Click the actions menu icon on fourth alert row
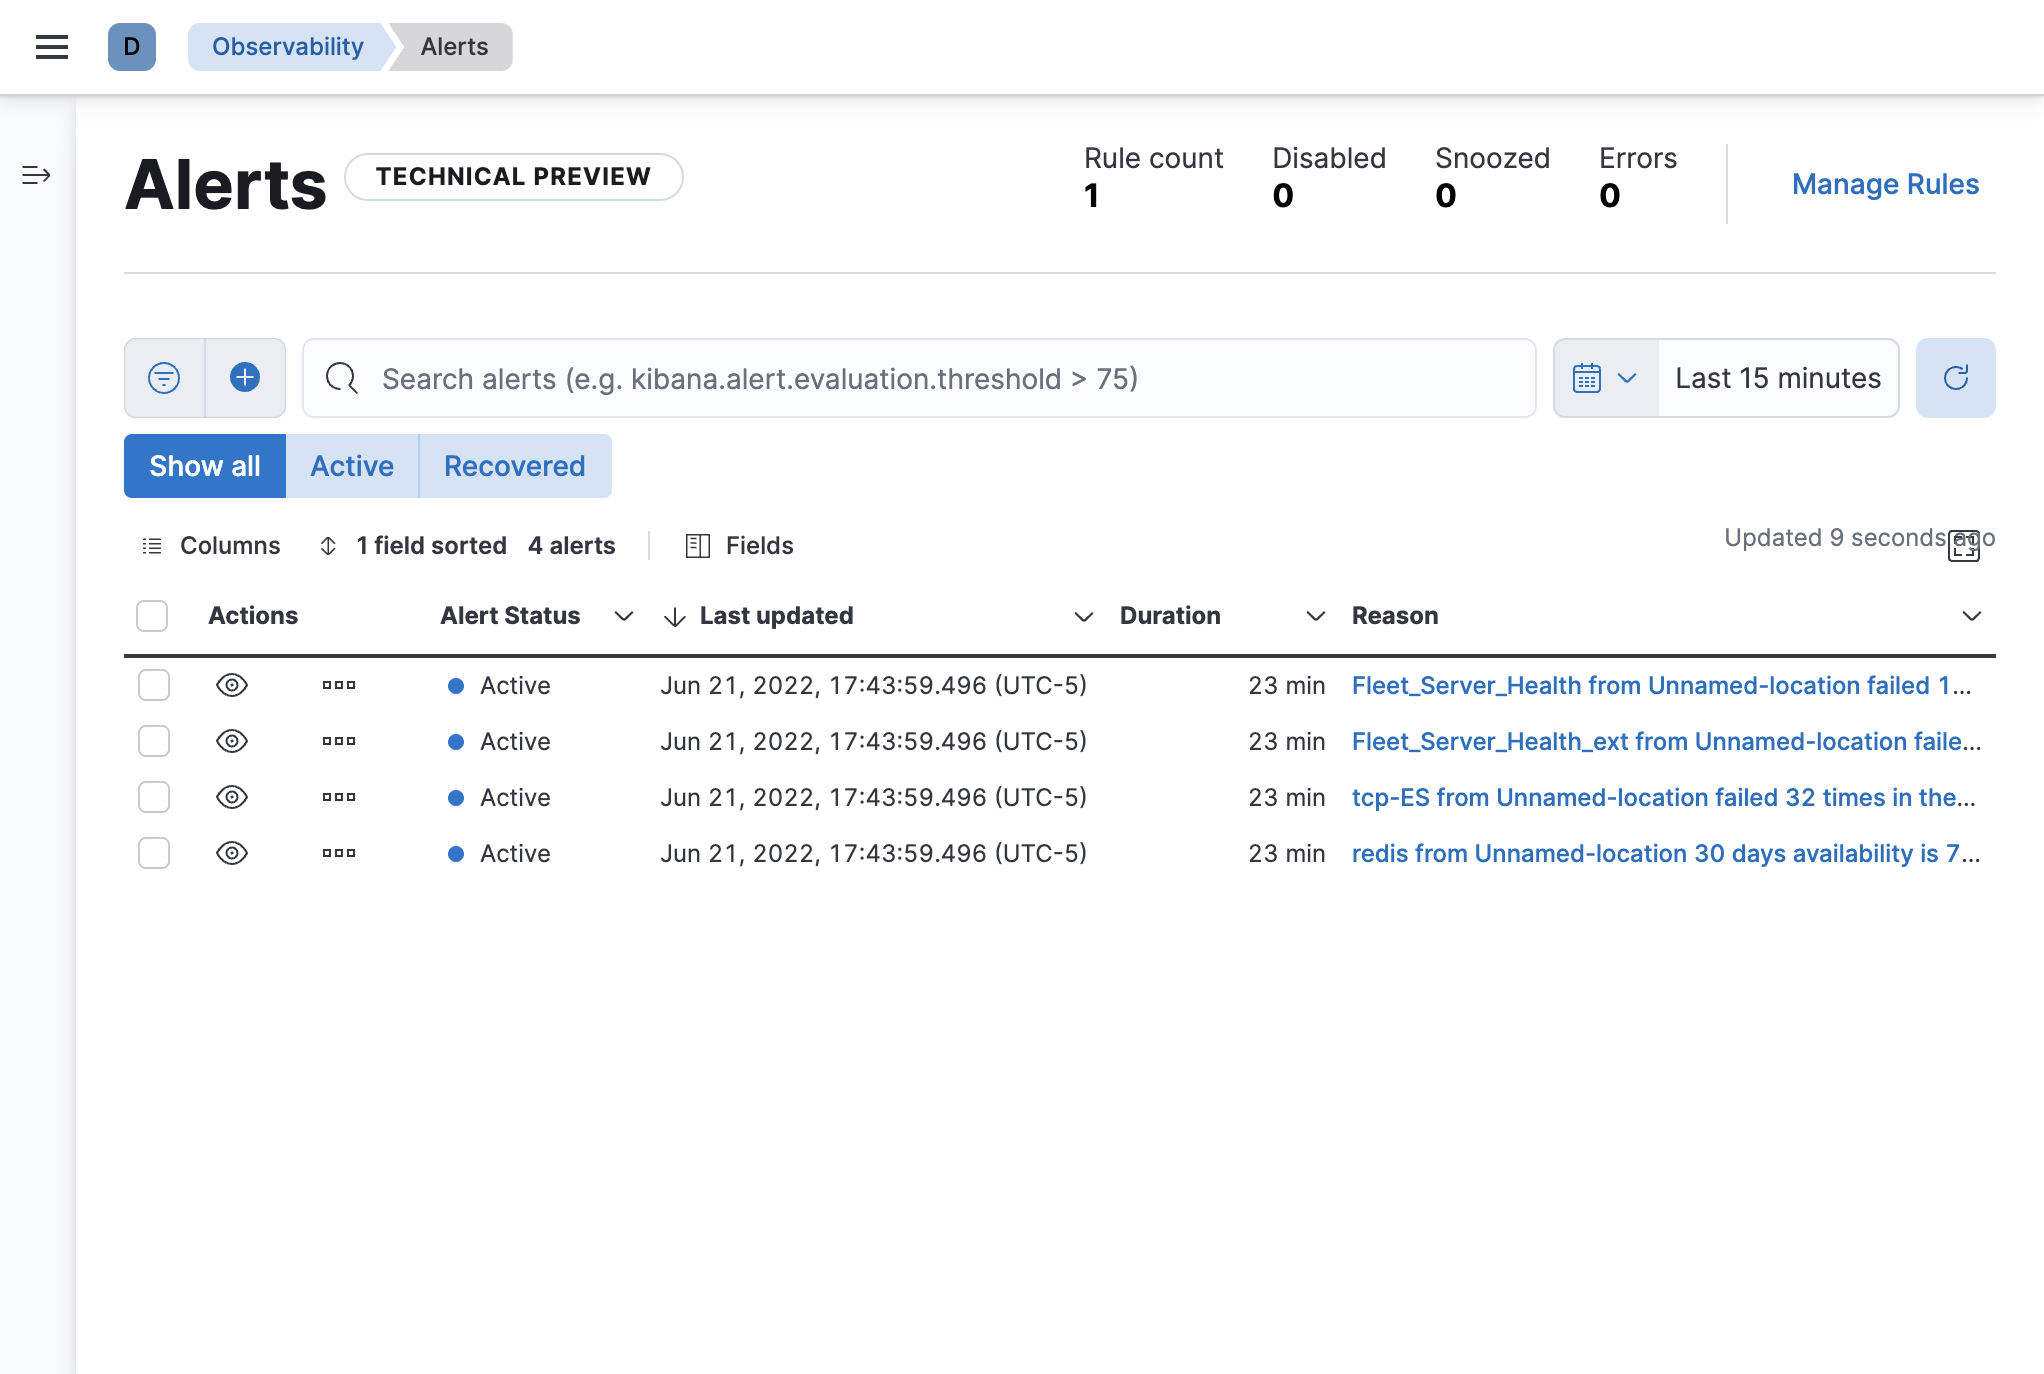Image resolution: width=2044 pixels, height=1374 pixels. click(337, 853)
